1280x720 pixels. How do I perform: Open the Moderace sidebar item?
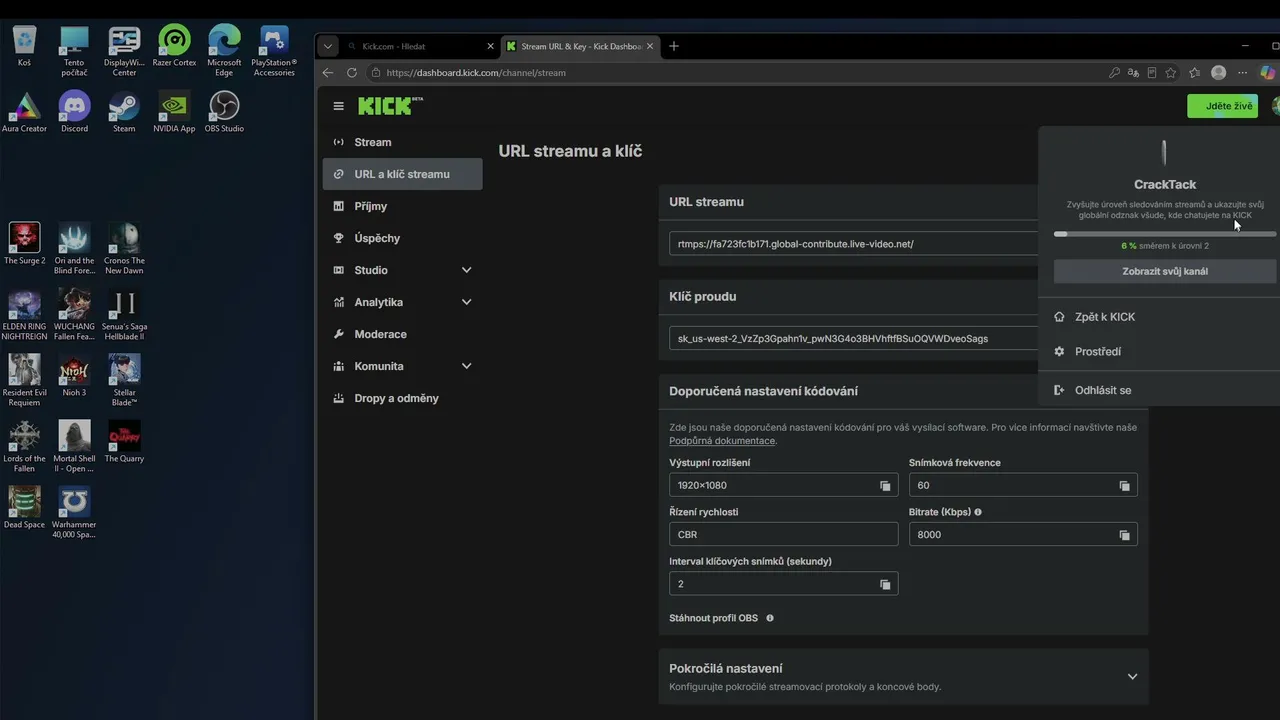tap(402, 334)
